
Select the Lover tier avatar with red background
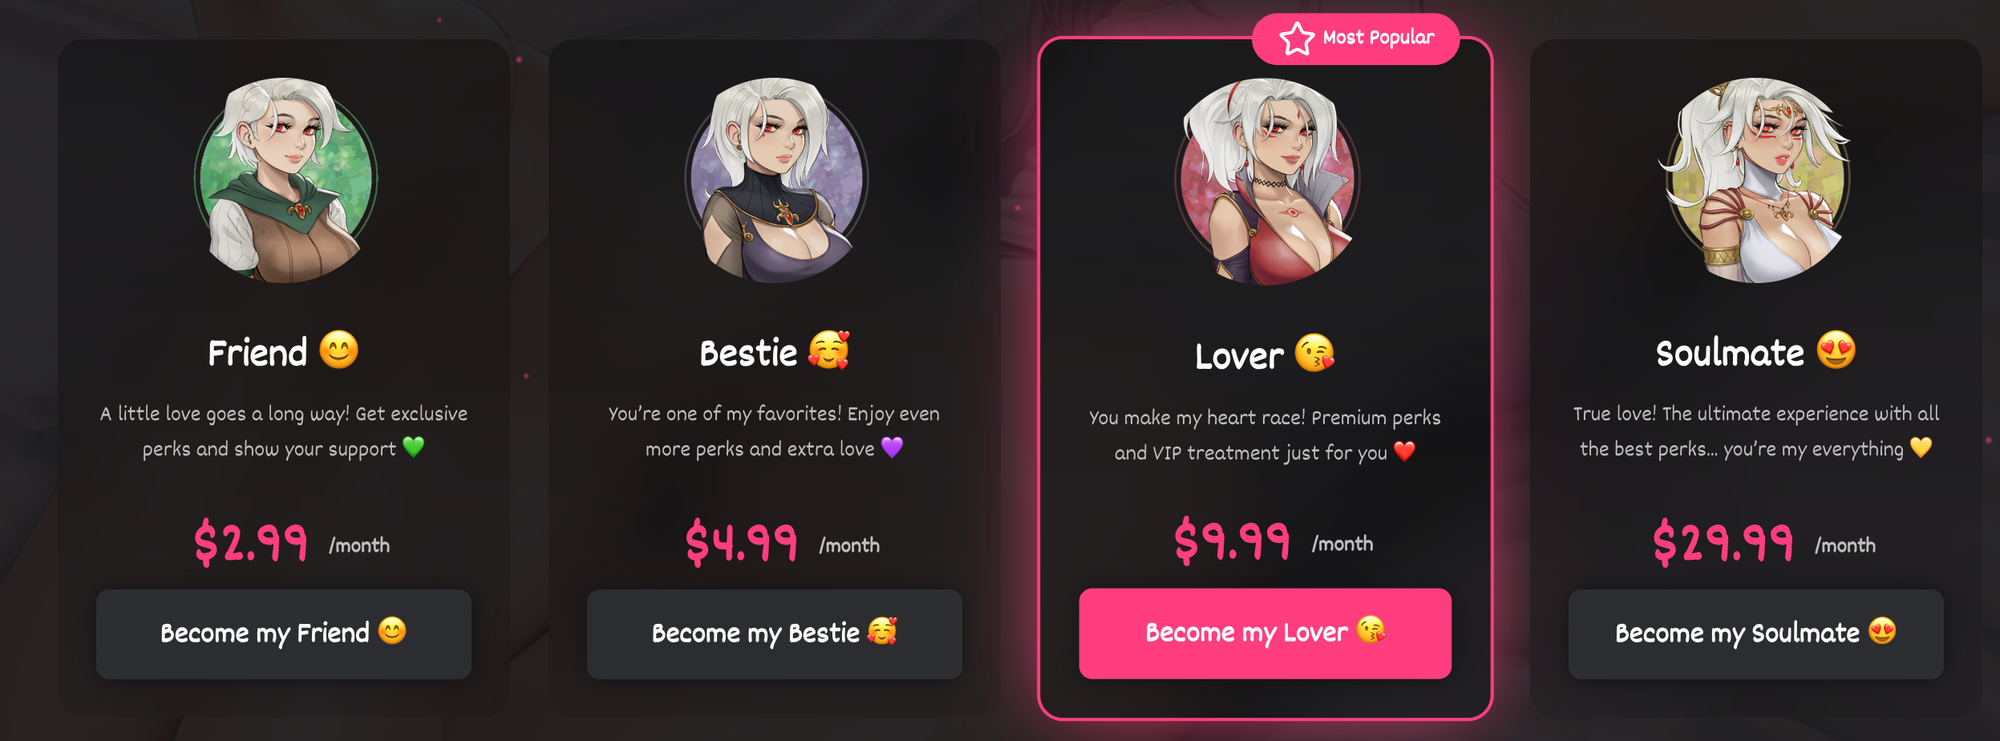coord(1266,182)
